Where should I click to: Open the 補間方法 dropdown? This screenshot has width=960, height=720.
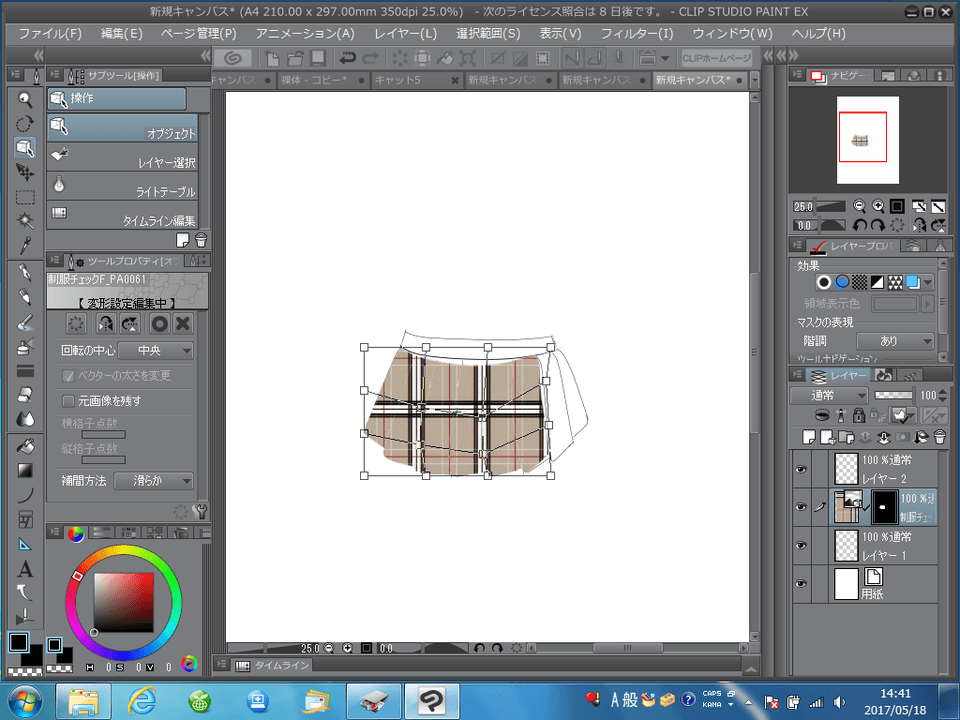[154, 481]
